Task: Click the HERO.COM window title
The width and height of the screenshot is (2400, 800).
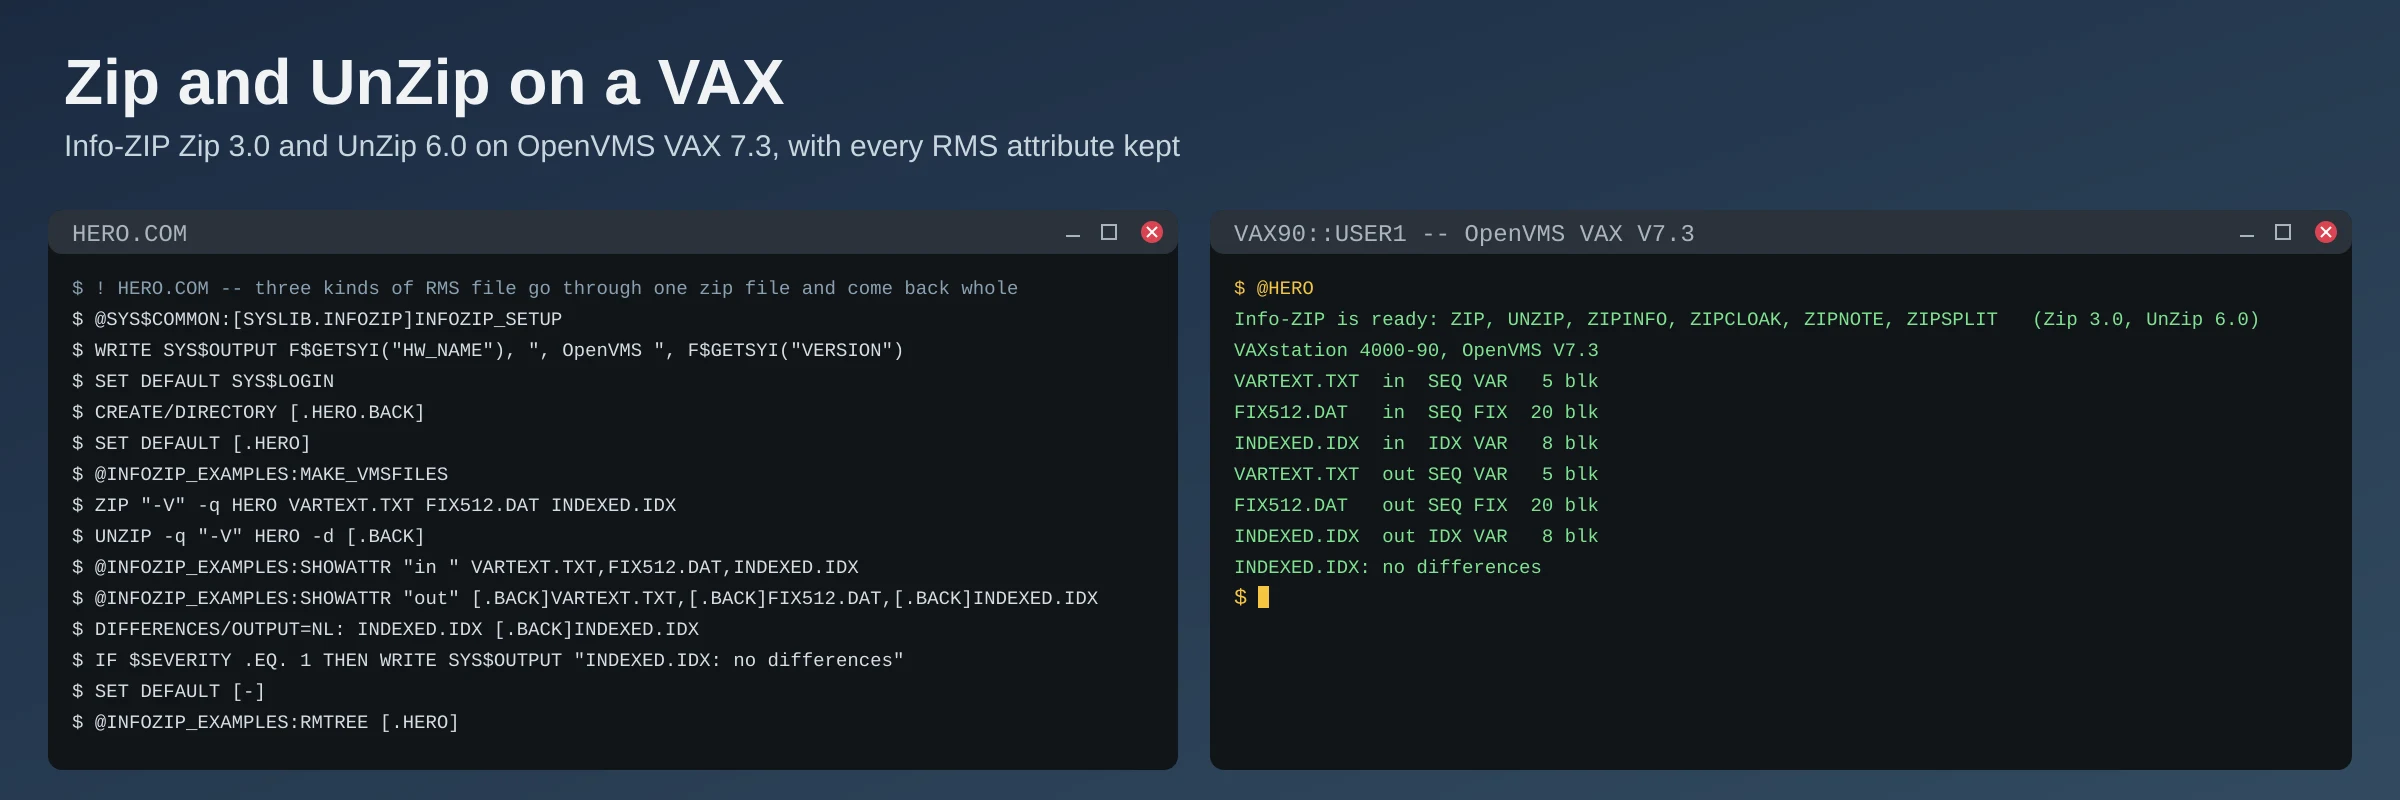Action: coord(129,233)
